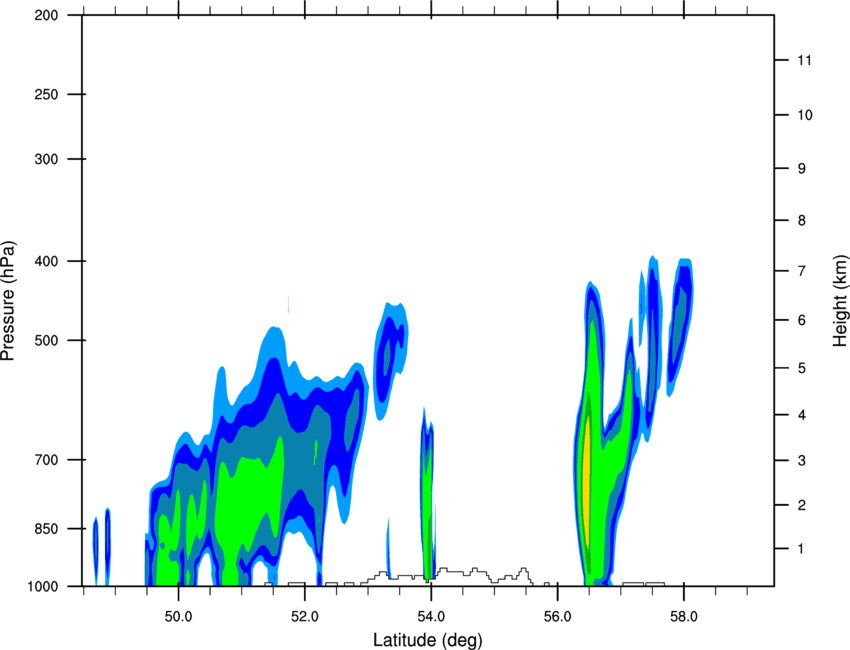Click the 4 km height label
Viewport: 850px width, 650px height.
pyautogui.click(x=802, y=415)
